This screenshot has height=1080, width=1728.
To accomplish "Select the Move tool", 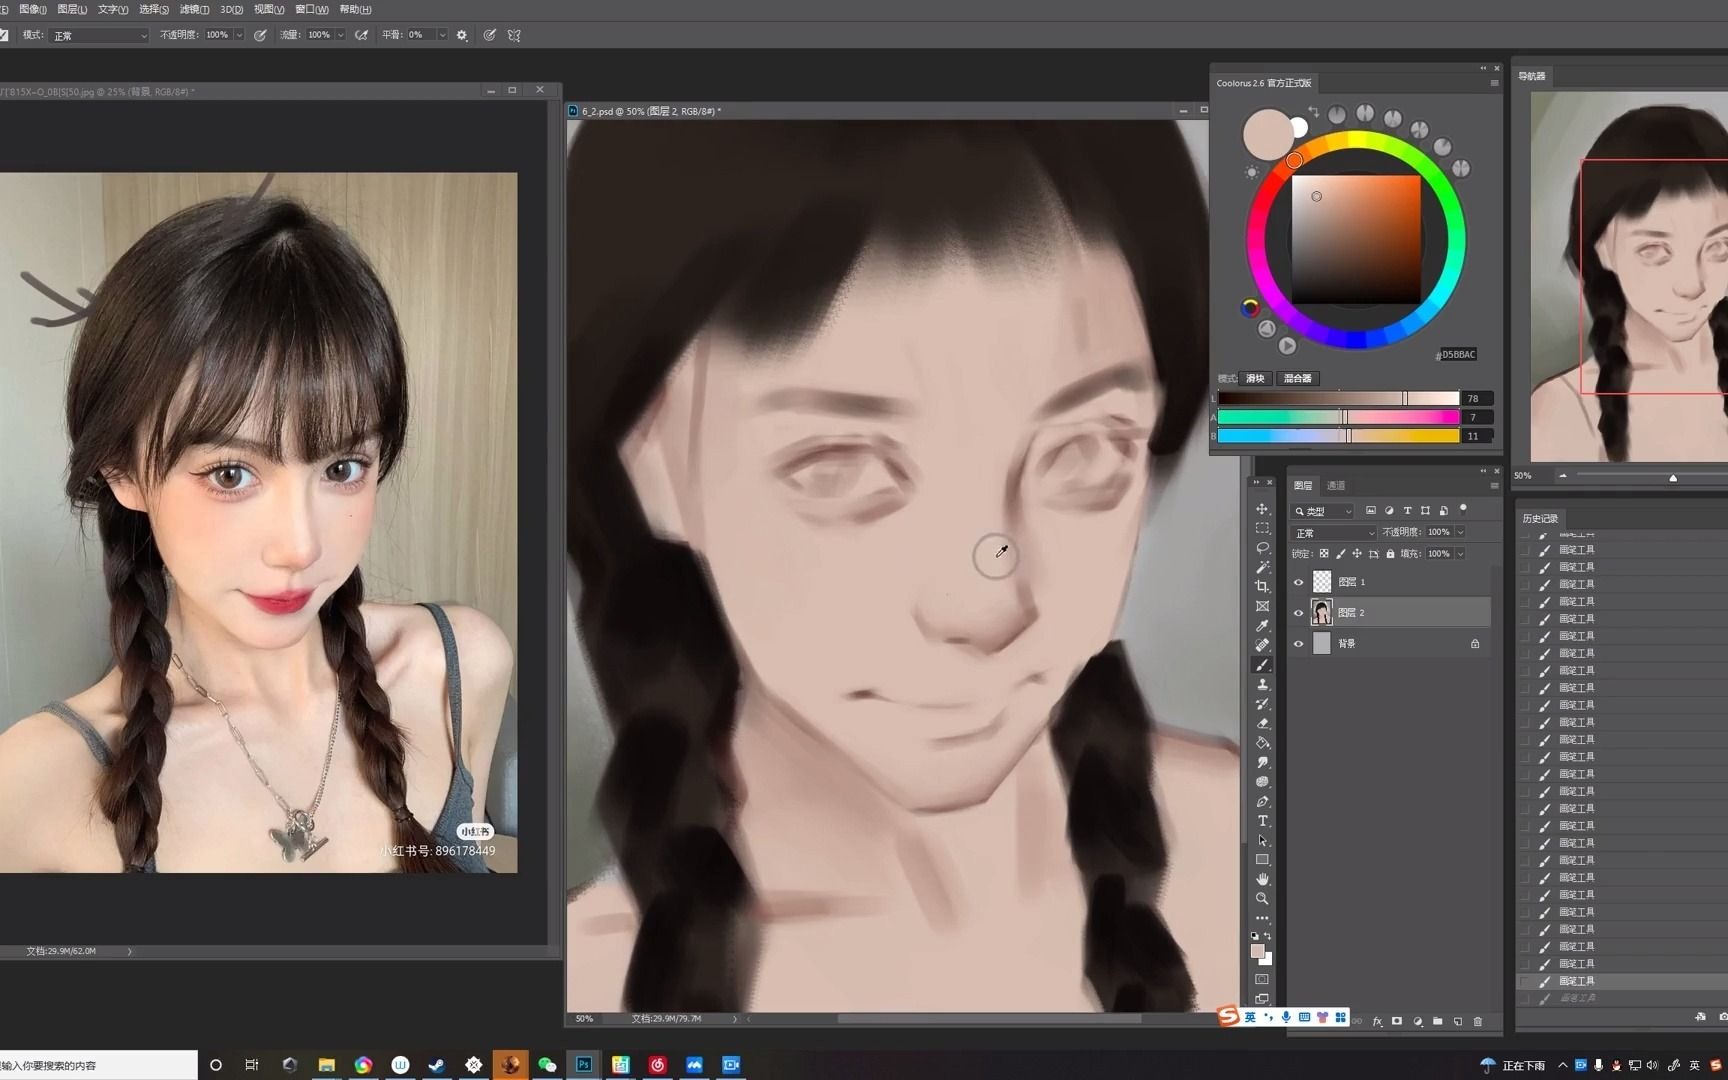I will tap(1262, 509).
